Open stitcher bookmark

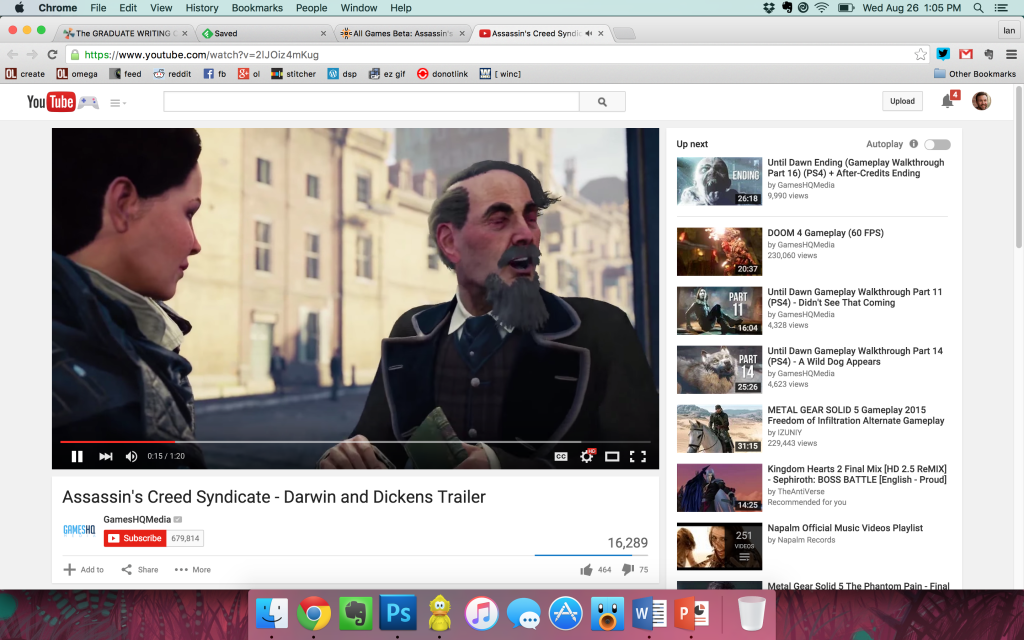click(293, 74)
